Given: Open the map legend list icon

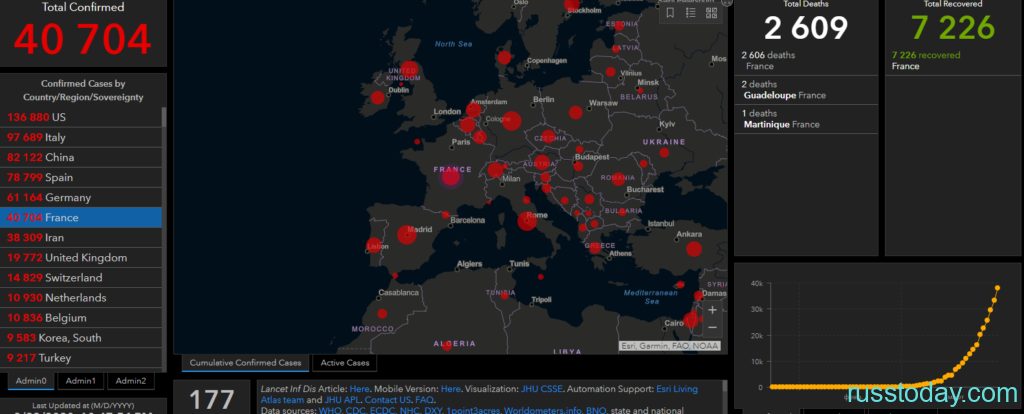Looking at the screenshot, I should (691, 13).
